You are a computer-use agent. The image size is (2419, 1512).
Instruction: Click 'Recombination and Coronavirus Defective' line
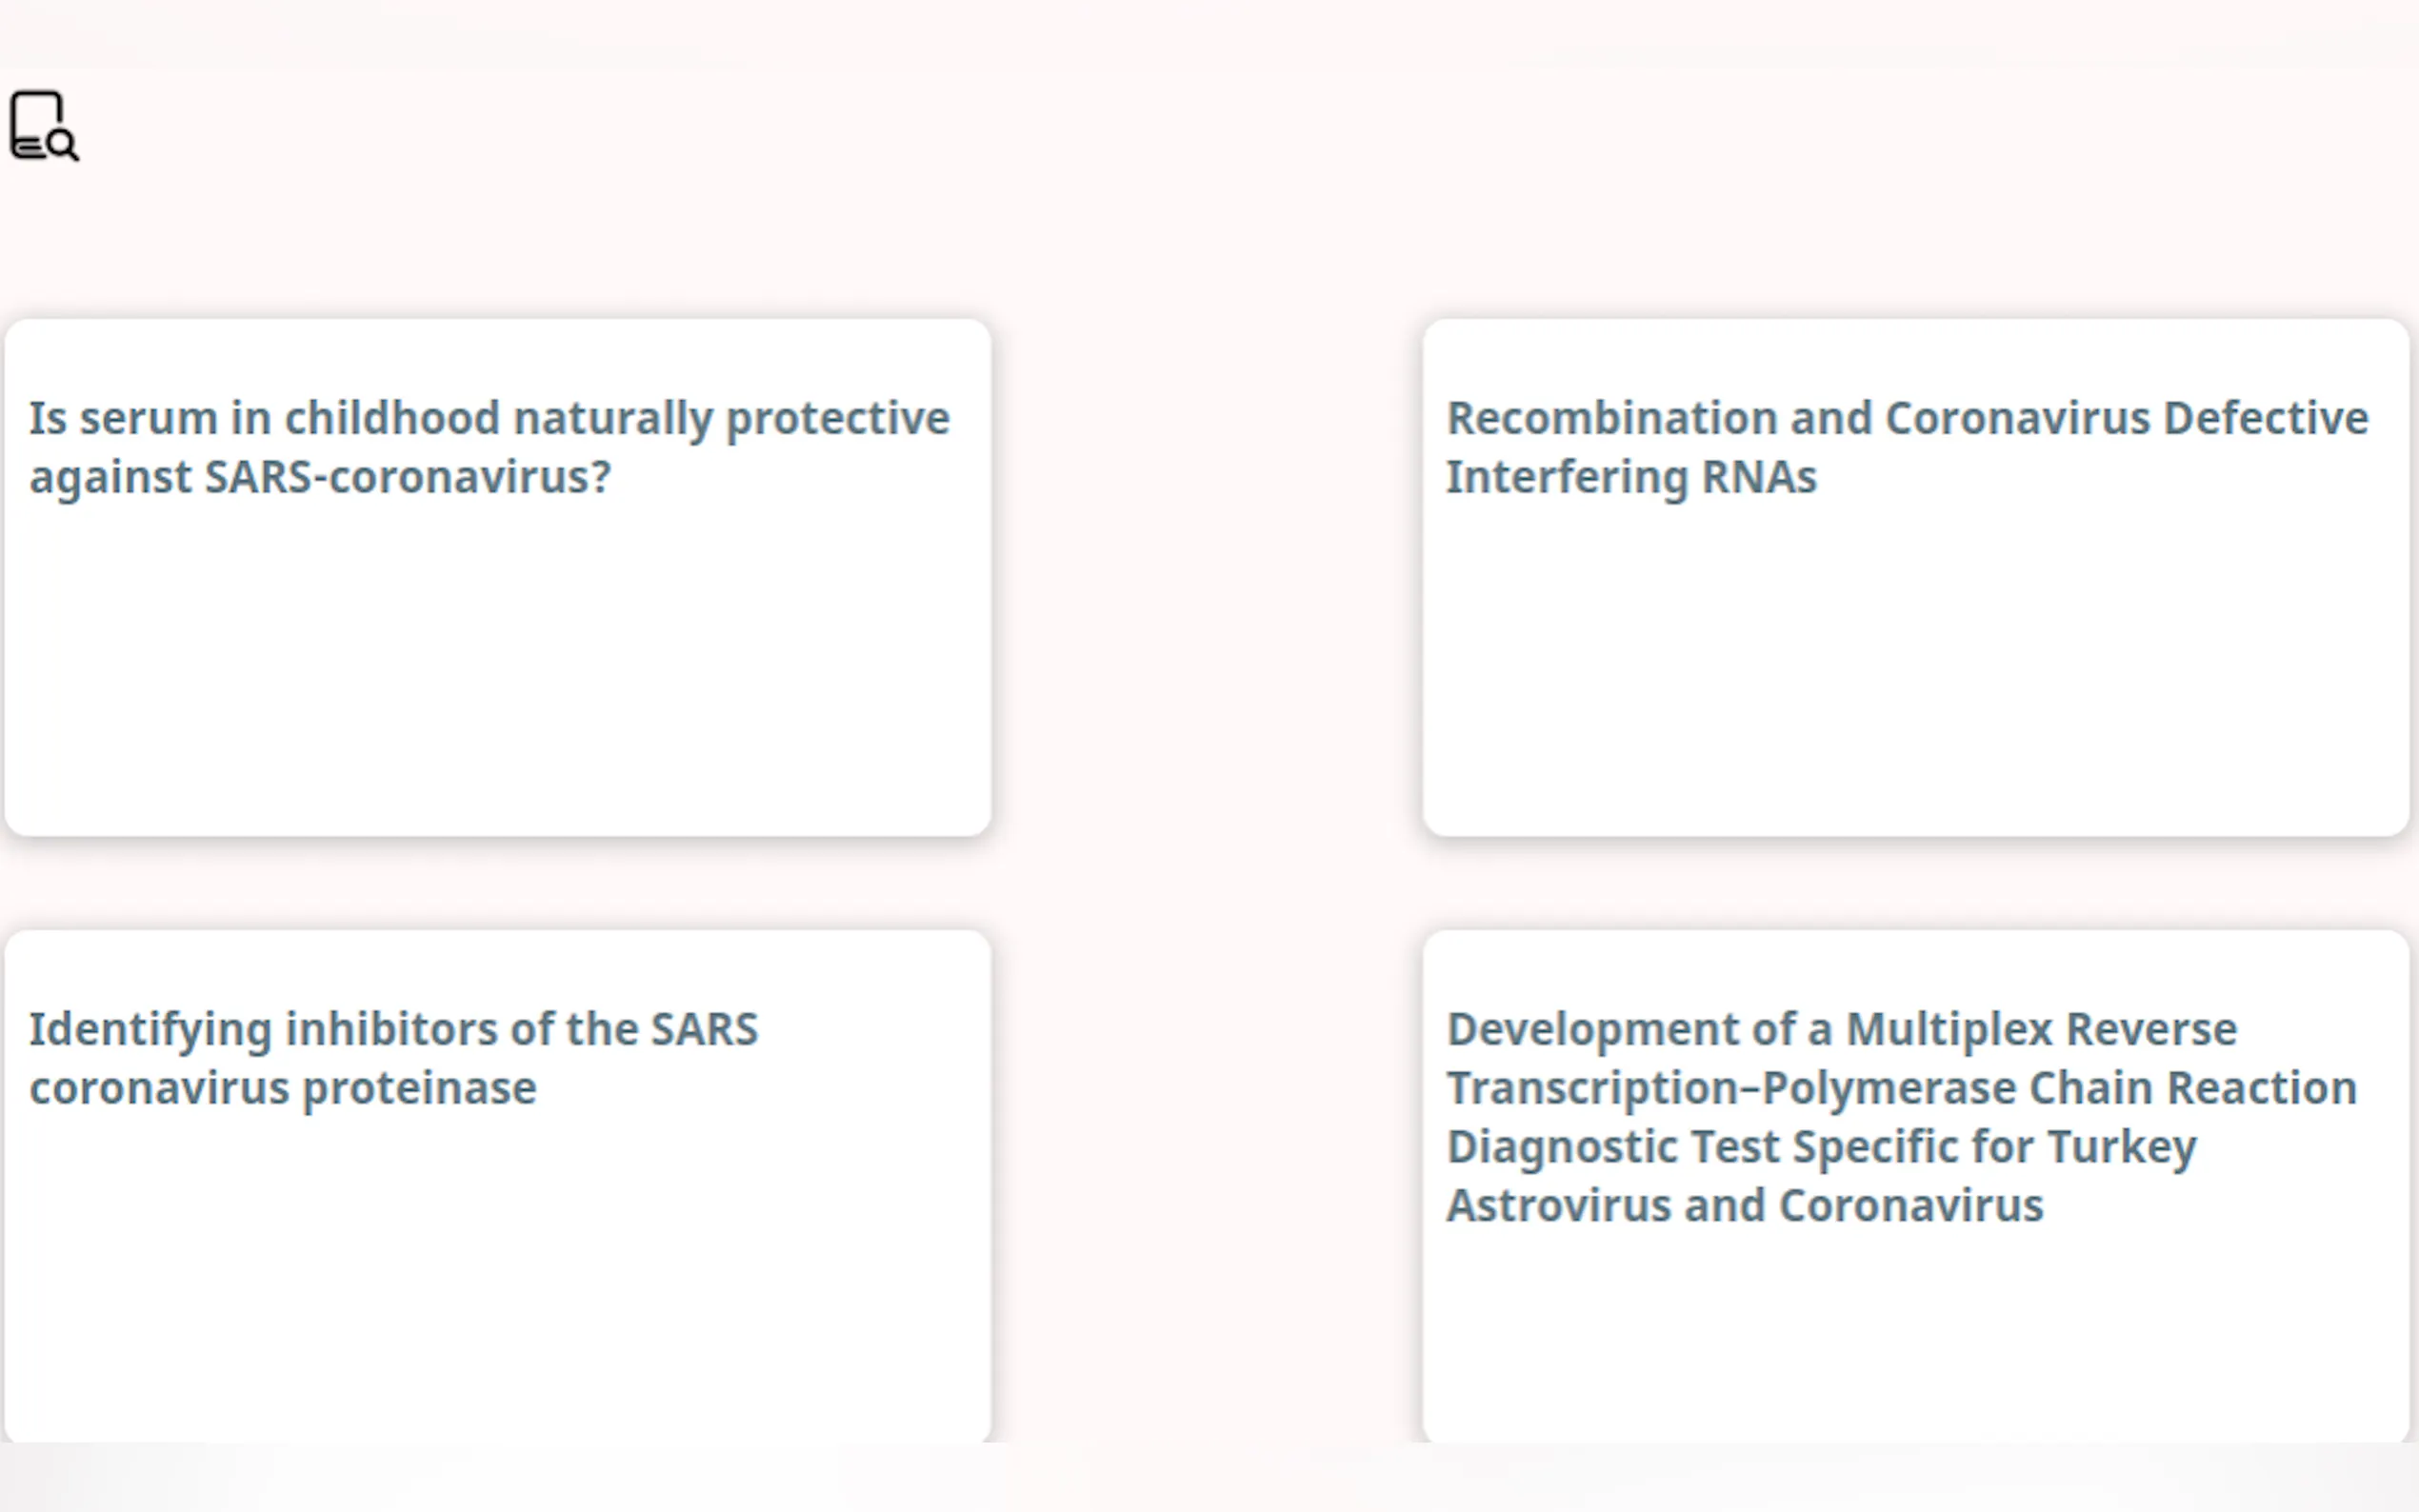coord(1906,418)
